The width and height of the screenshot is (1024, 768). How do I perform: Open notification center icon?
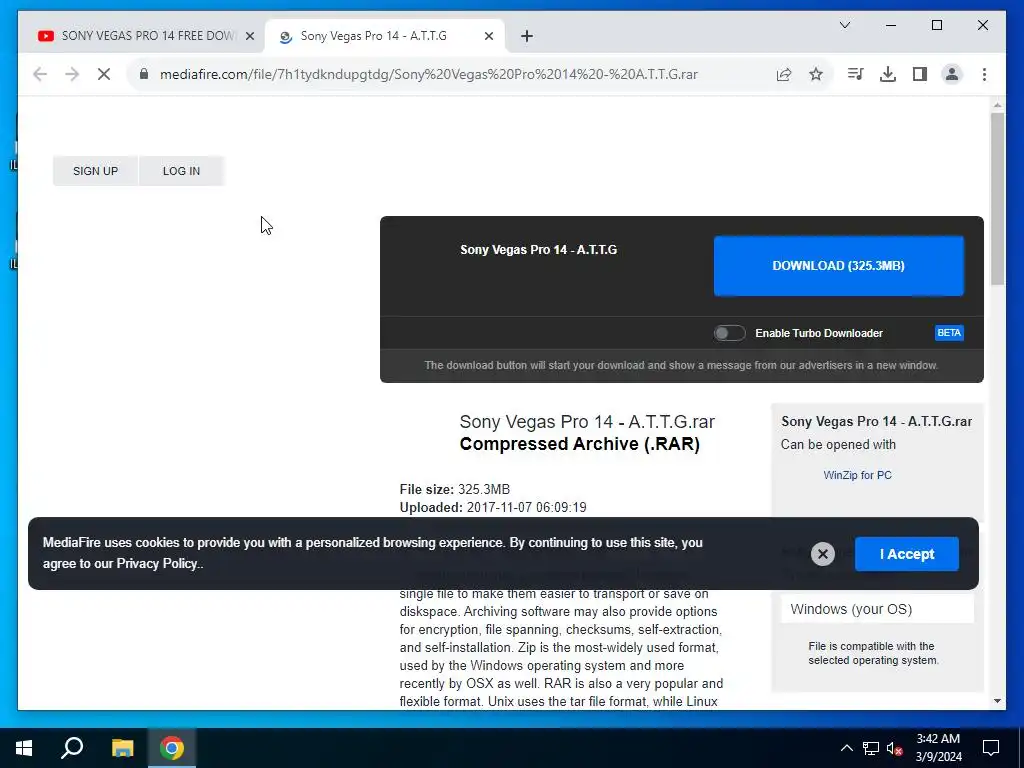991,748
